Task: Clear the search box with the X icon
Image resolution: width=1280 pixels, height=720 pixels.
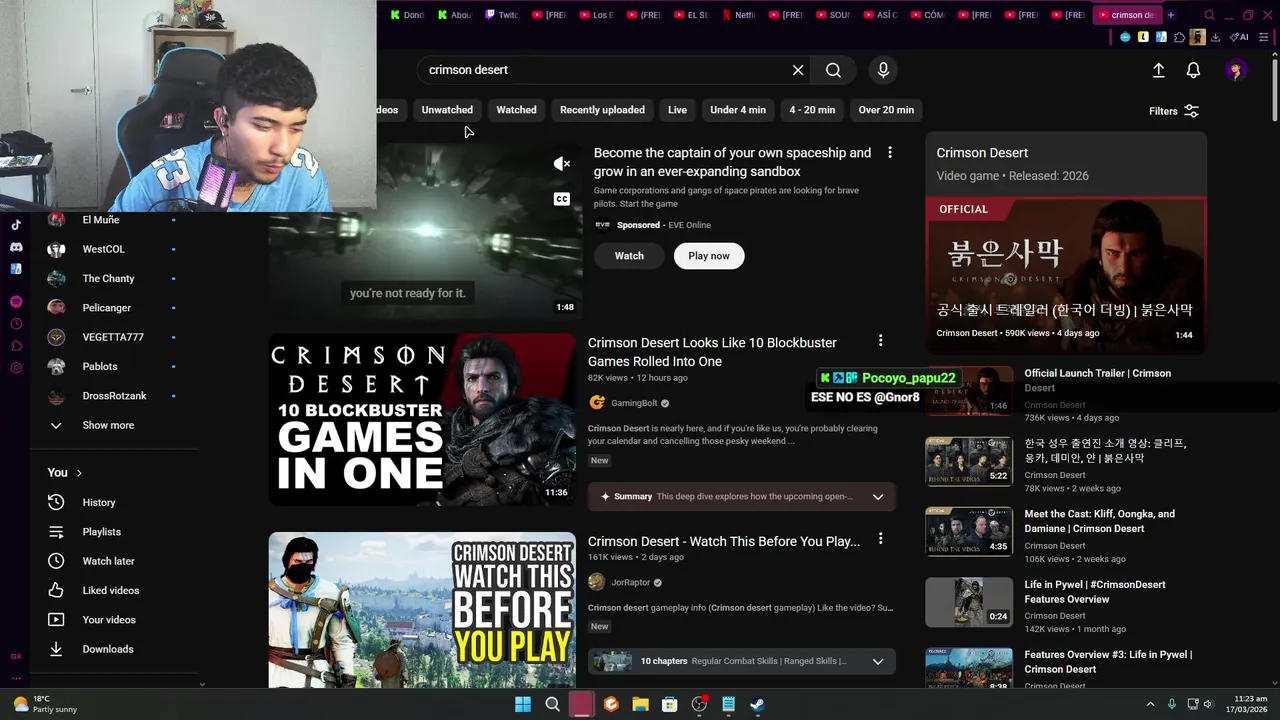Action: (x=798, y=70)
